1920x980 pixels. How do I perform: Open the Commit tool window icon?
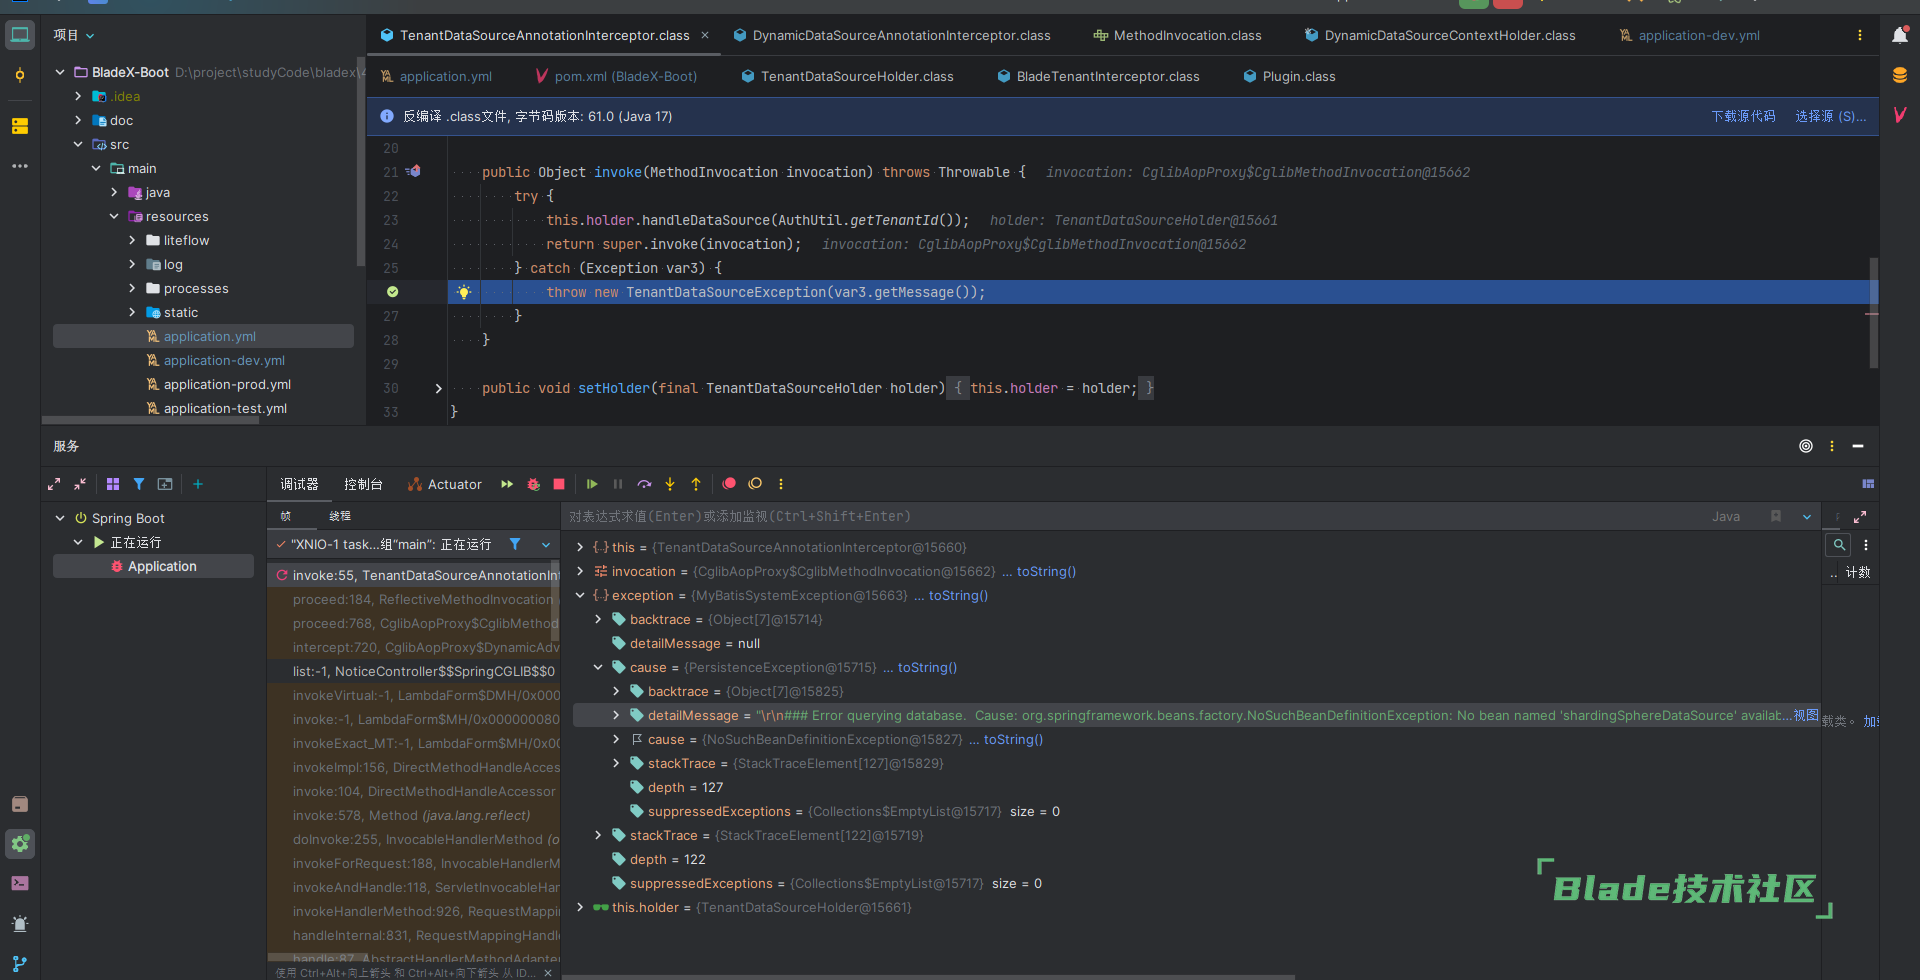coord(20,75)
